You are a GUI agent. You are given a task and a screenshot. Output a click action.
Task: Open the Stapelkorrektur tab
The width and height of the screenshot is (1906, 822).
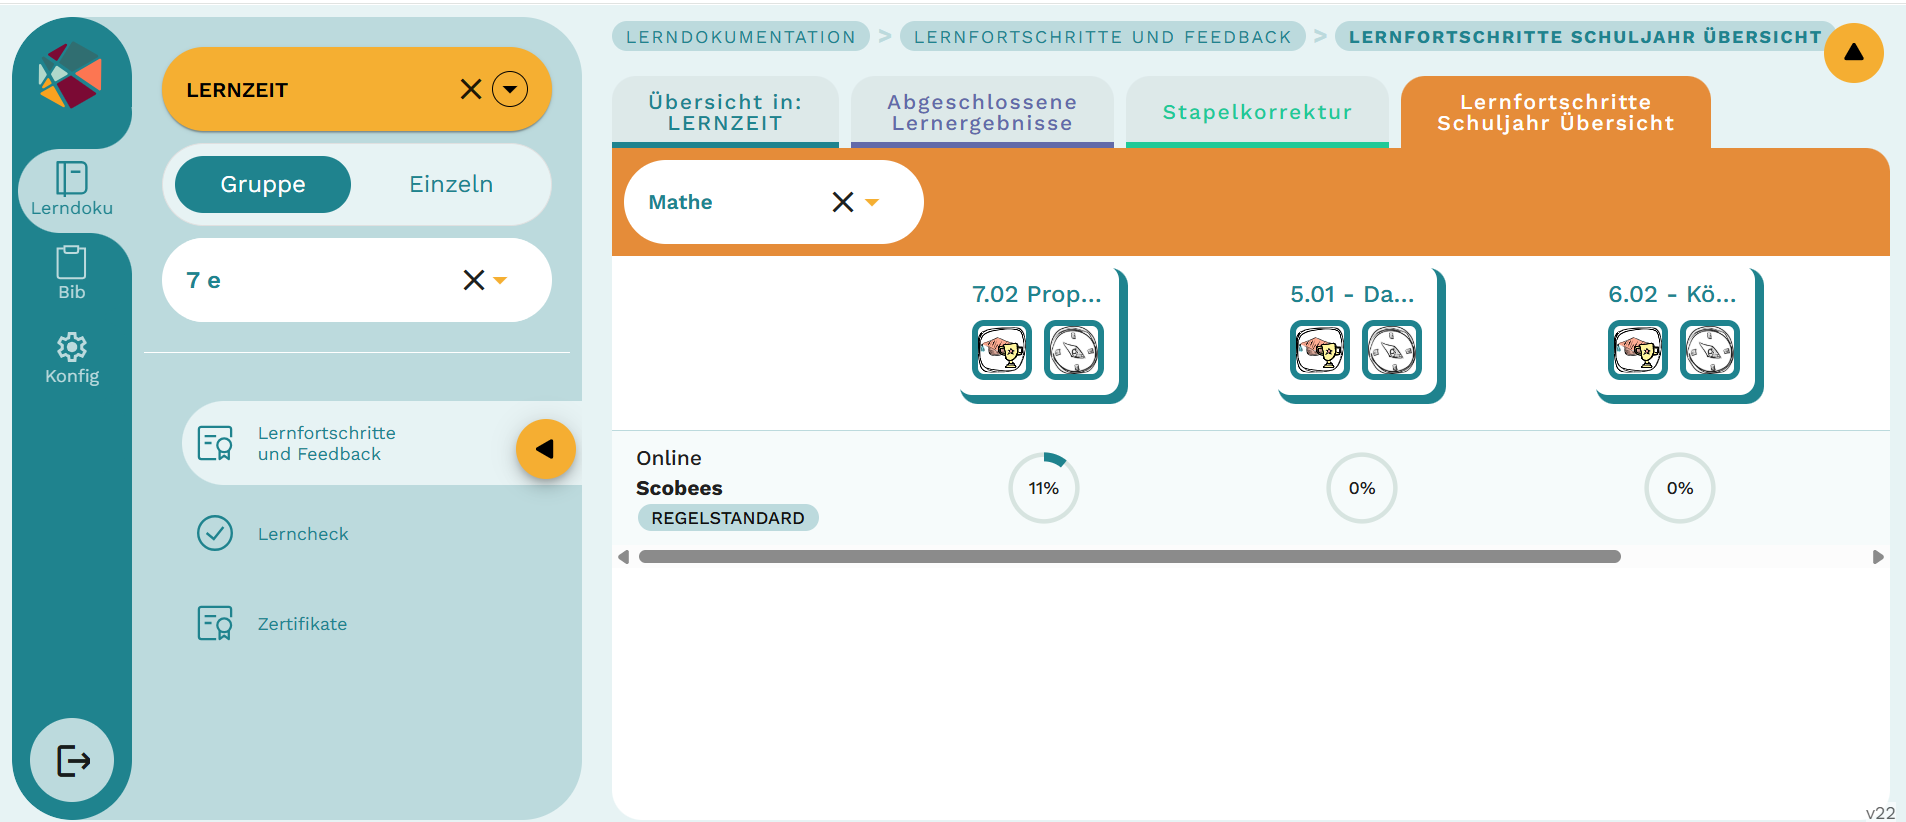[x=1257, y=112]
